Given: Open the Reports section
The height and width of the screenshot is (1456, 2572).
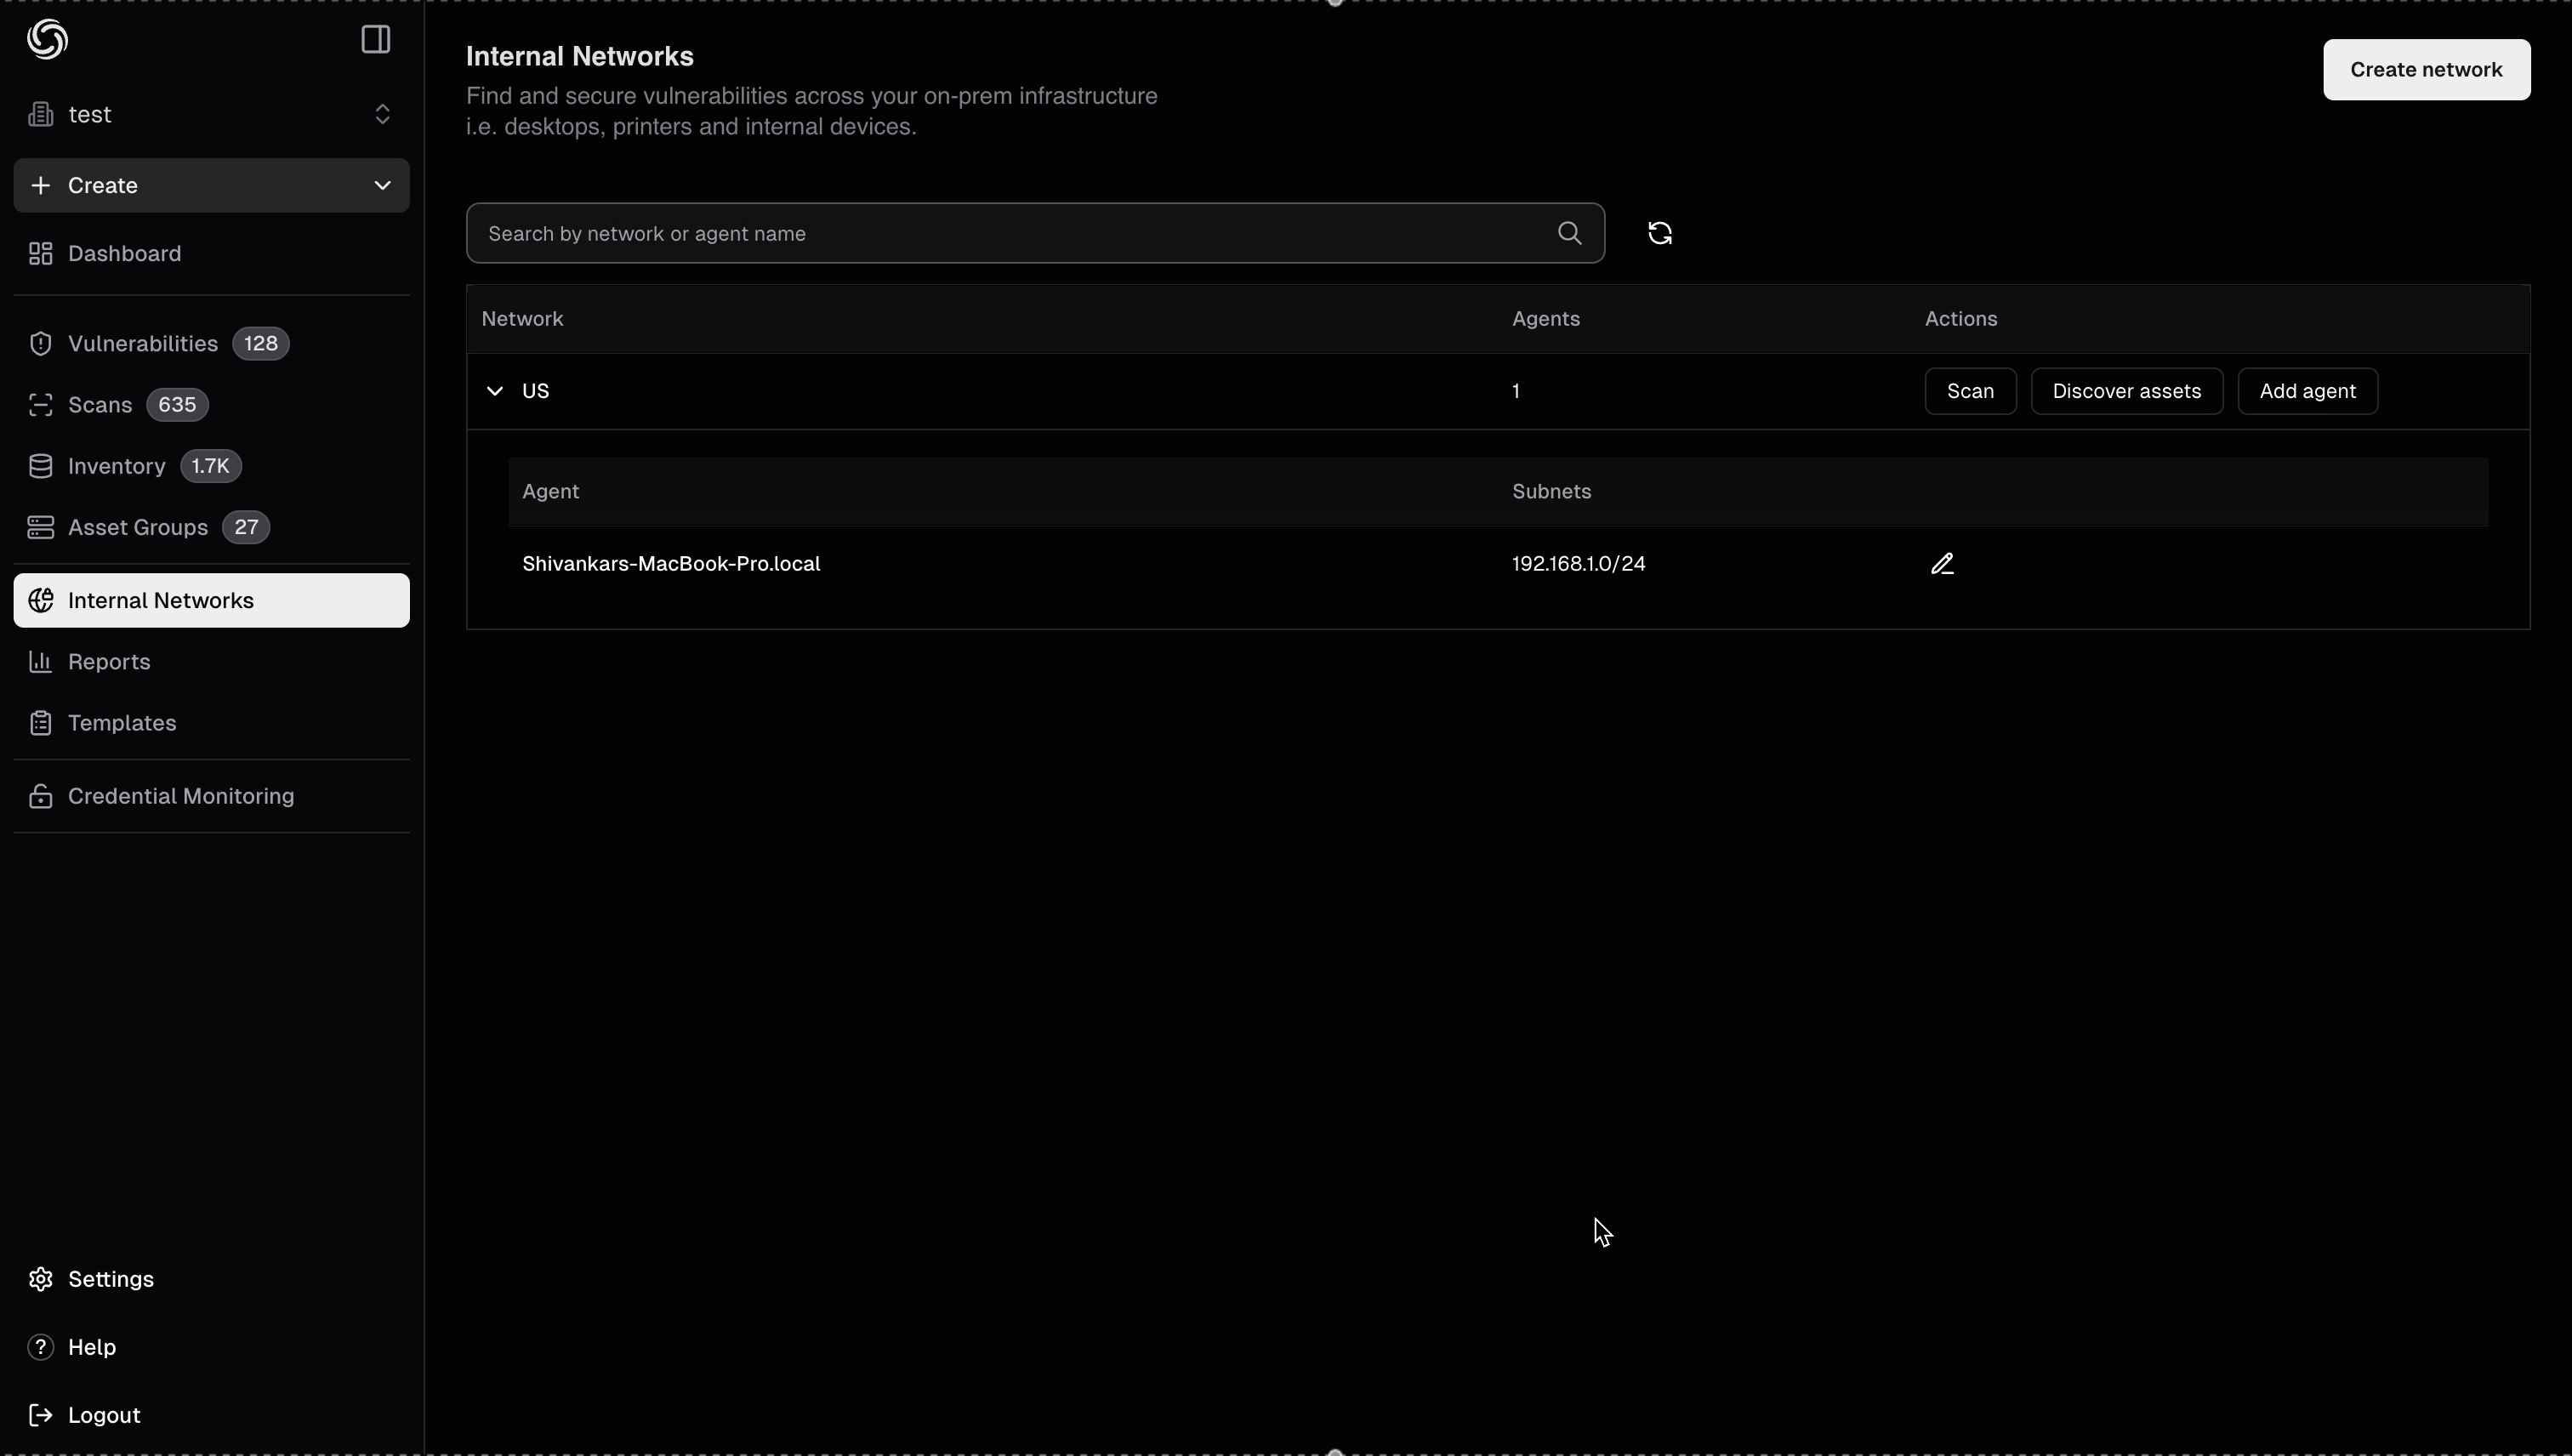Looking at the screenshot, I should coord(106,662).
